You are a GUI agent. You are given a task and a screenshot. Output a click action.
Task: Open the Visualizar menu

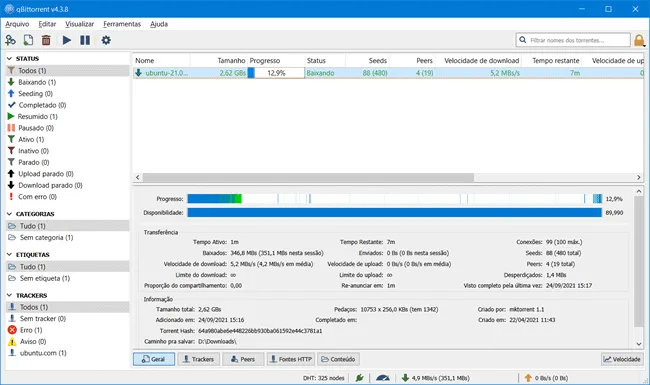[79, 24]
